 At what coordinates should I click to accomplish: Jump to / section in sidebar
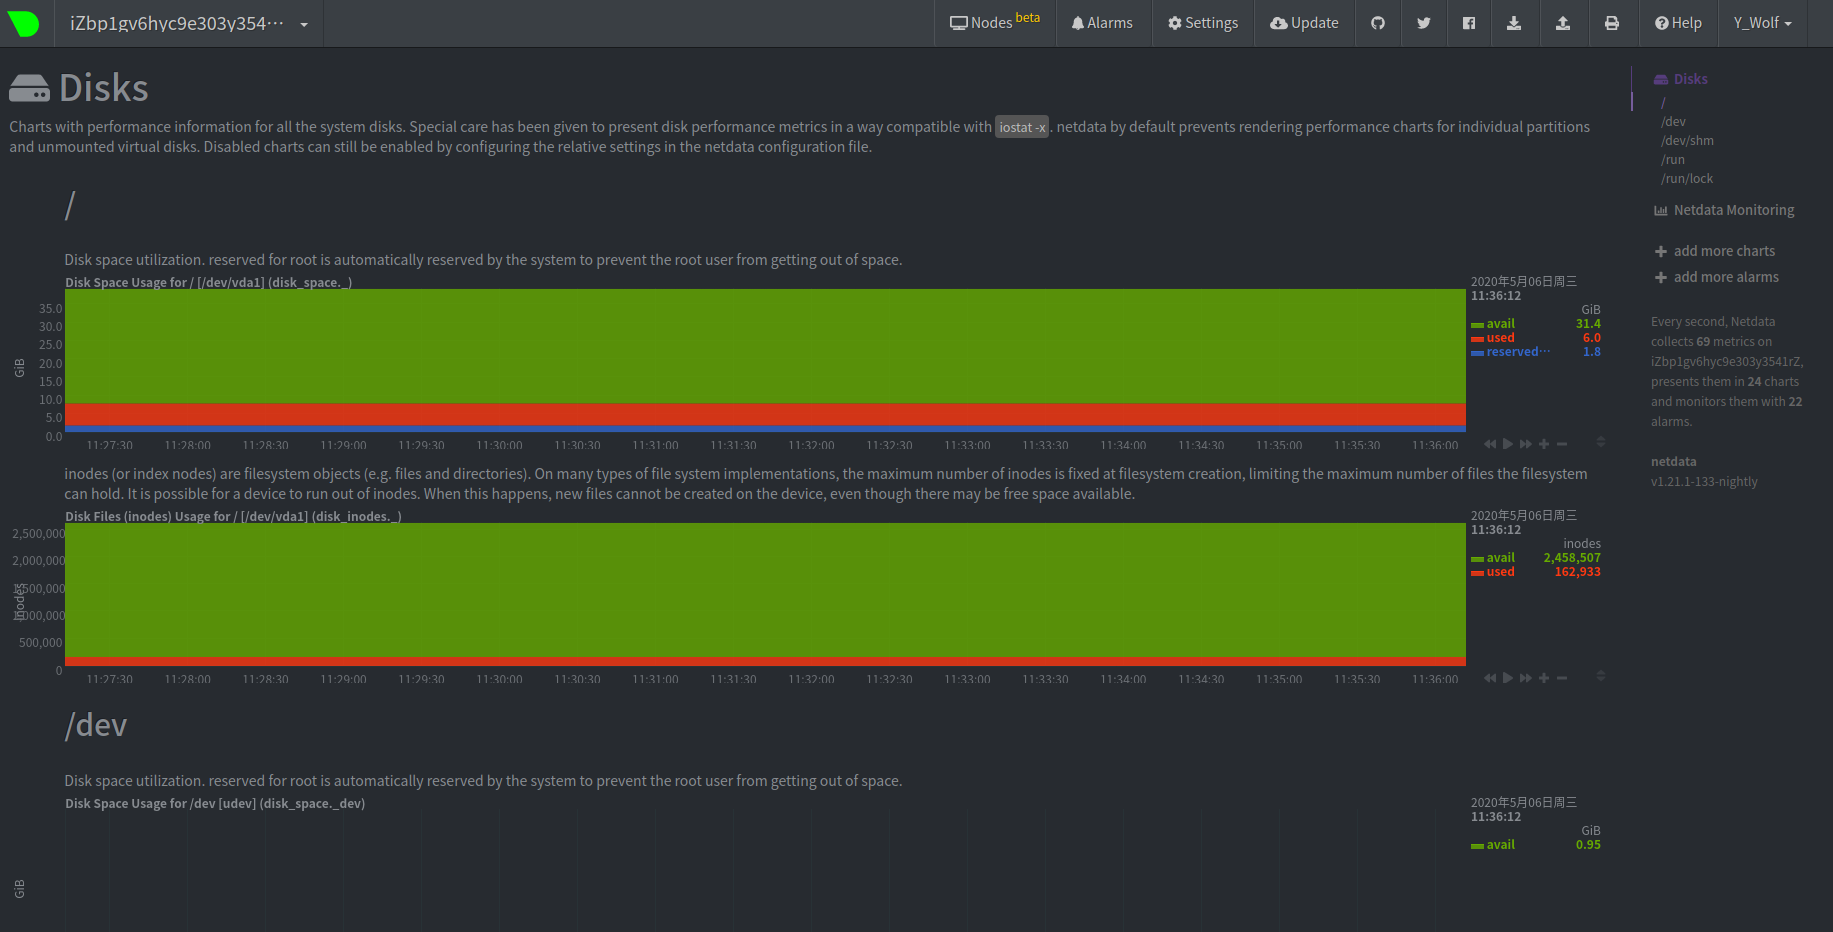pyautogui.click(x=1663, y=103)
